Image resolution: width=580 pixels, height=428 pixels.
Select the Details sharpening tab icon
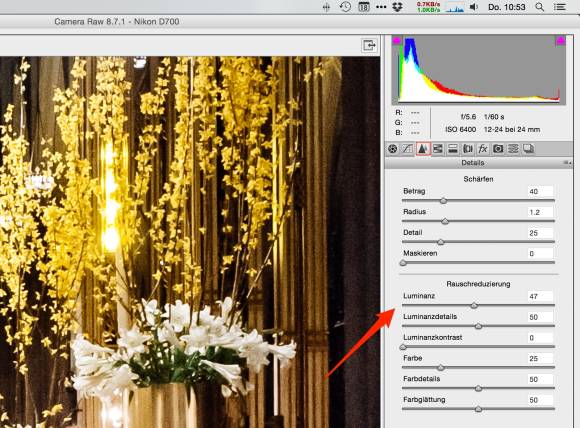click(x=423, y=149)
